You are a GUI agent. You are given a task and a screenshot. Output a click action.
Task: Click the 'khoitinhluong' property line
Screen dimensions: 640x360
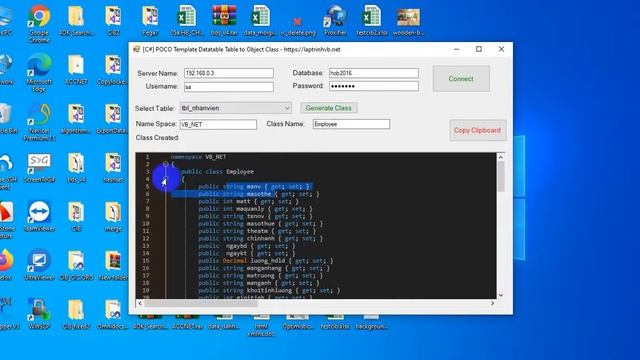[269, 291]
